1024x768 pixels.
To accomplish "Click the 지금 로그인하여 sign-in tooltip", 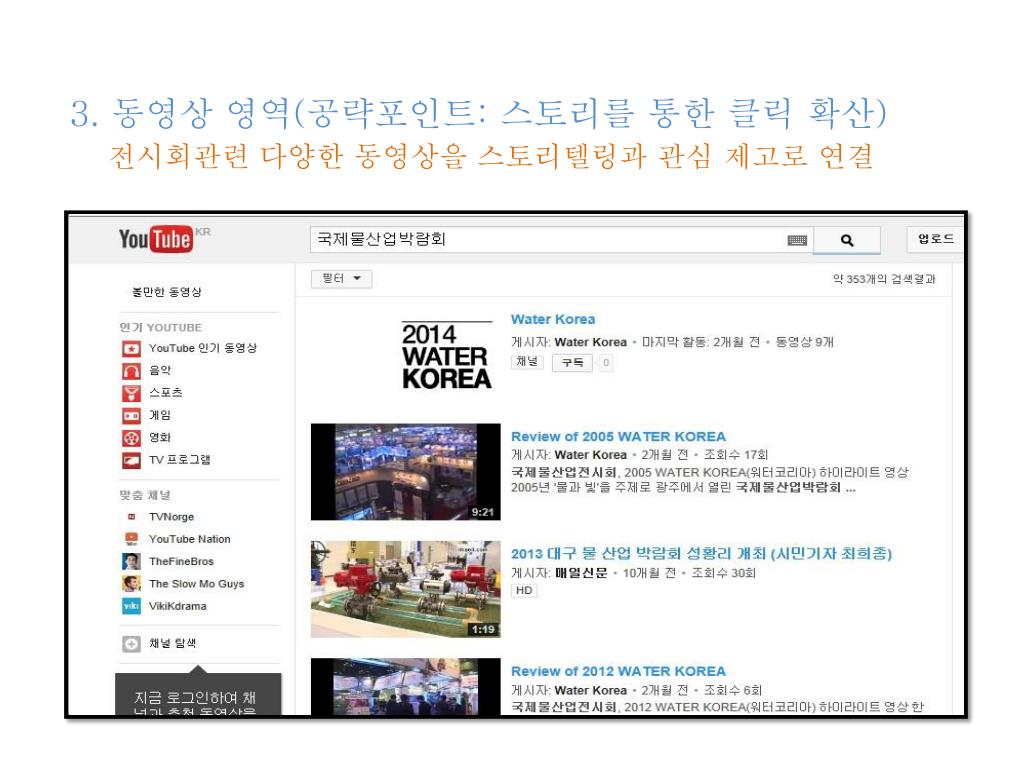I will point(198,695).
